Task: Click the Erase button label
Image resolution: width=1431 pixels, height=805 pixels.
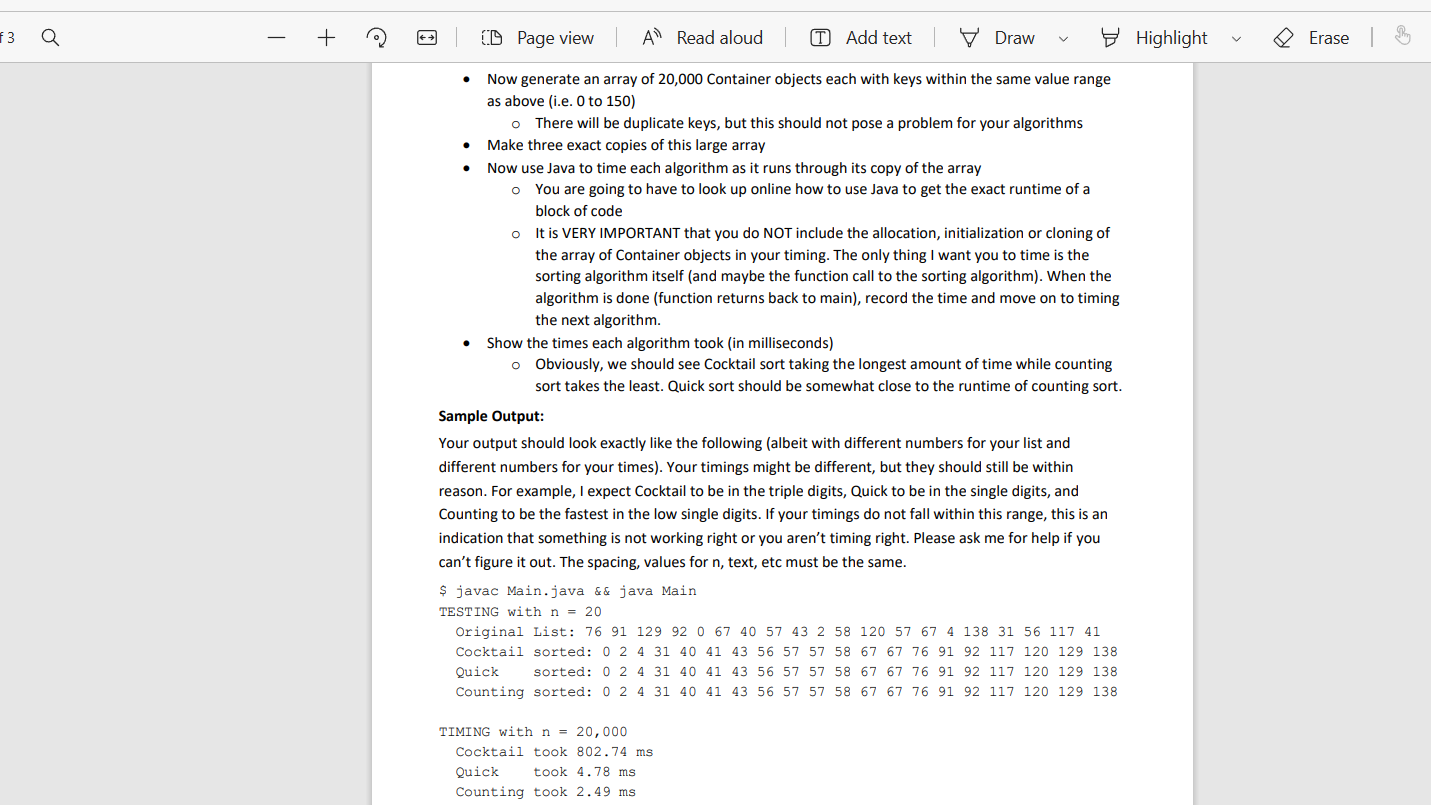Action: tap(1328, 37)
